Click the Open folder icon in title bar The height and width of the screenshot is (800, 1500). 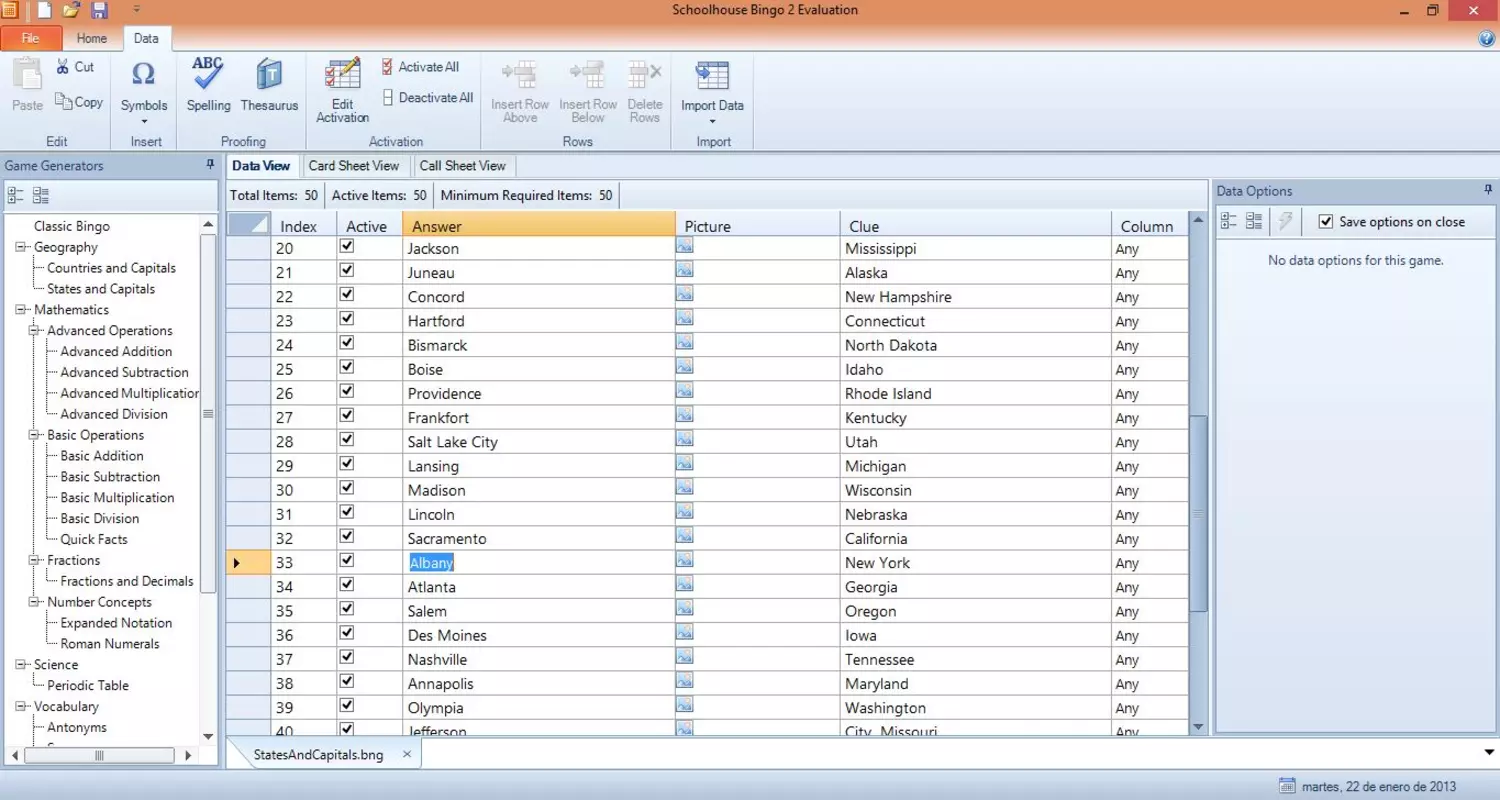click(71, 11)
